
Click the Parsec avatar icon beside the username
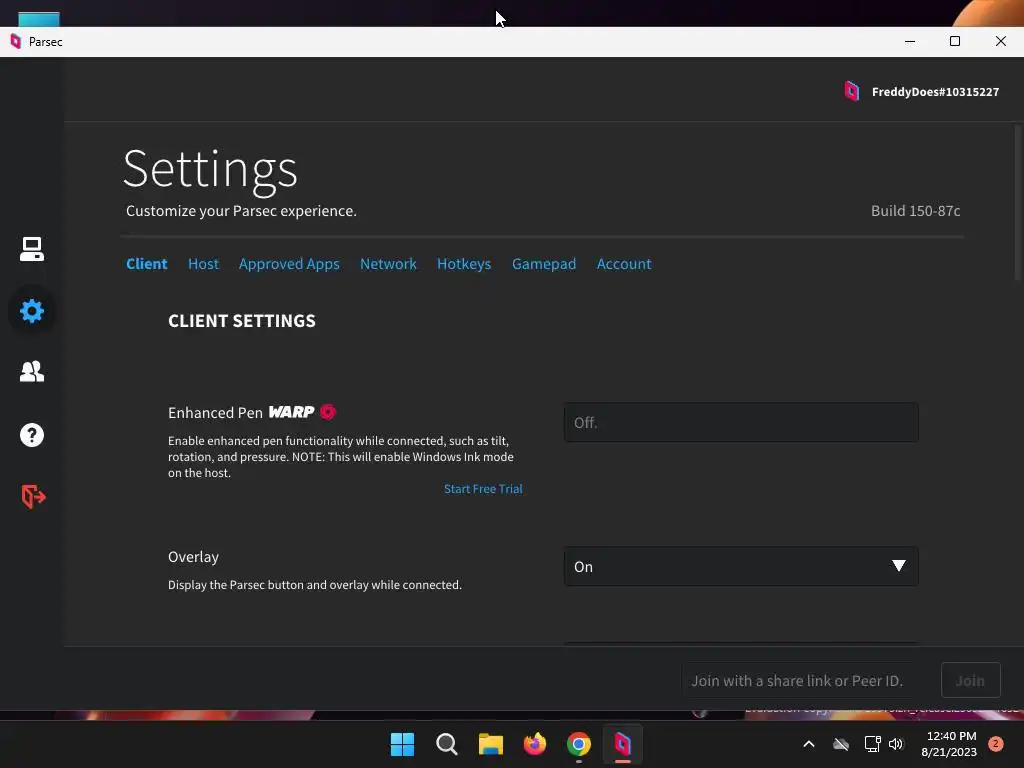click(x=852, y=91)
